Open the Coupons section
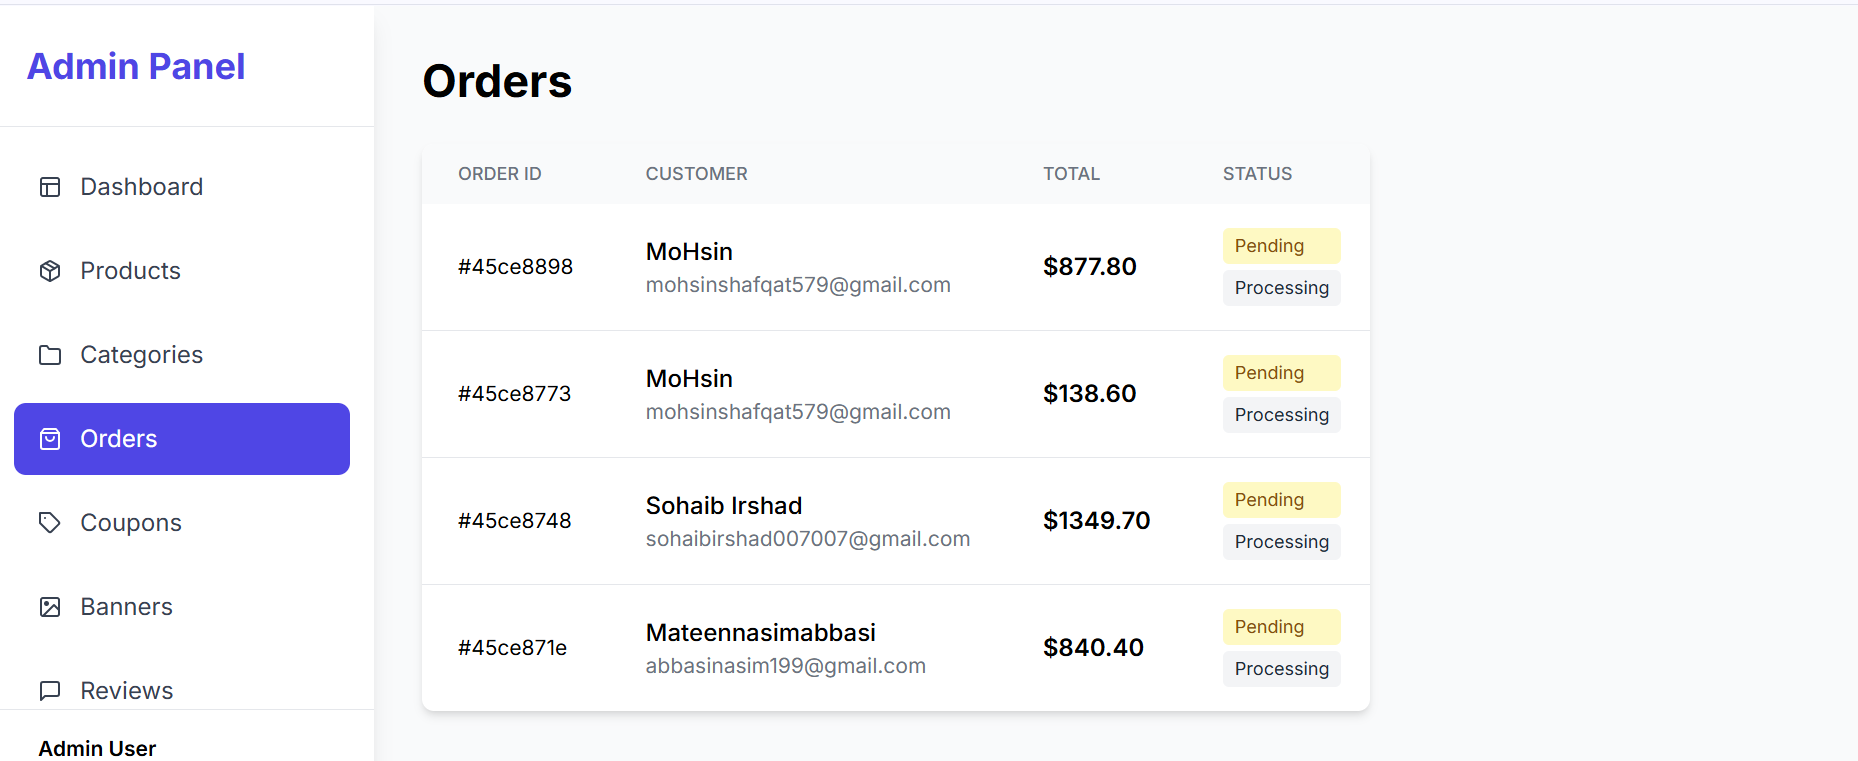 [130, 523]
